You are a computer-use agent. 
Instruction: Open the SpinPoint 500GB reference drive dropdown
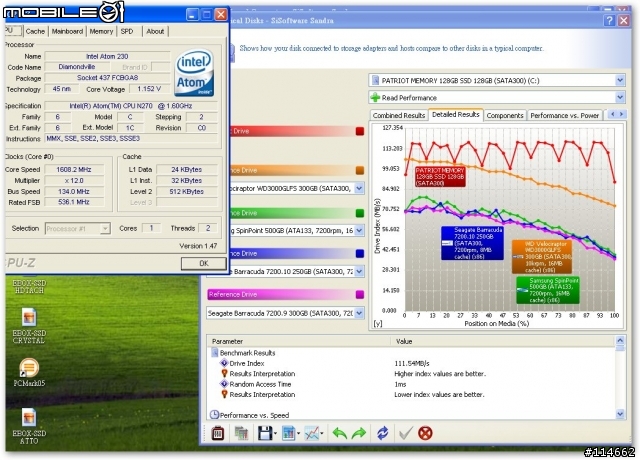coord(359,231)
